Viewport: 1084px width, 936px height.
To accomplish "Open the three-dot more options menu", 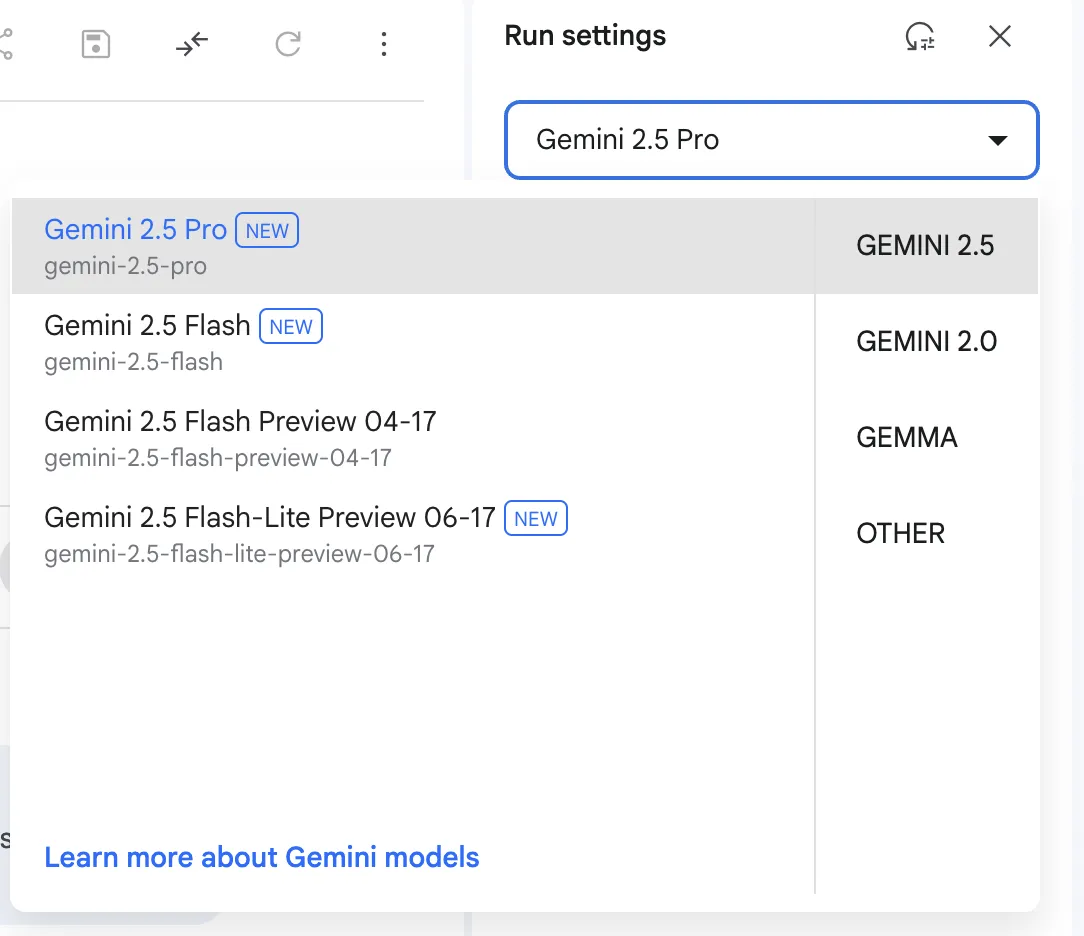I will (x=384, y=44).
